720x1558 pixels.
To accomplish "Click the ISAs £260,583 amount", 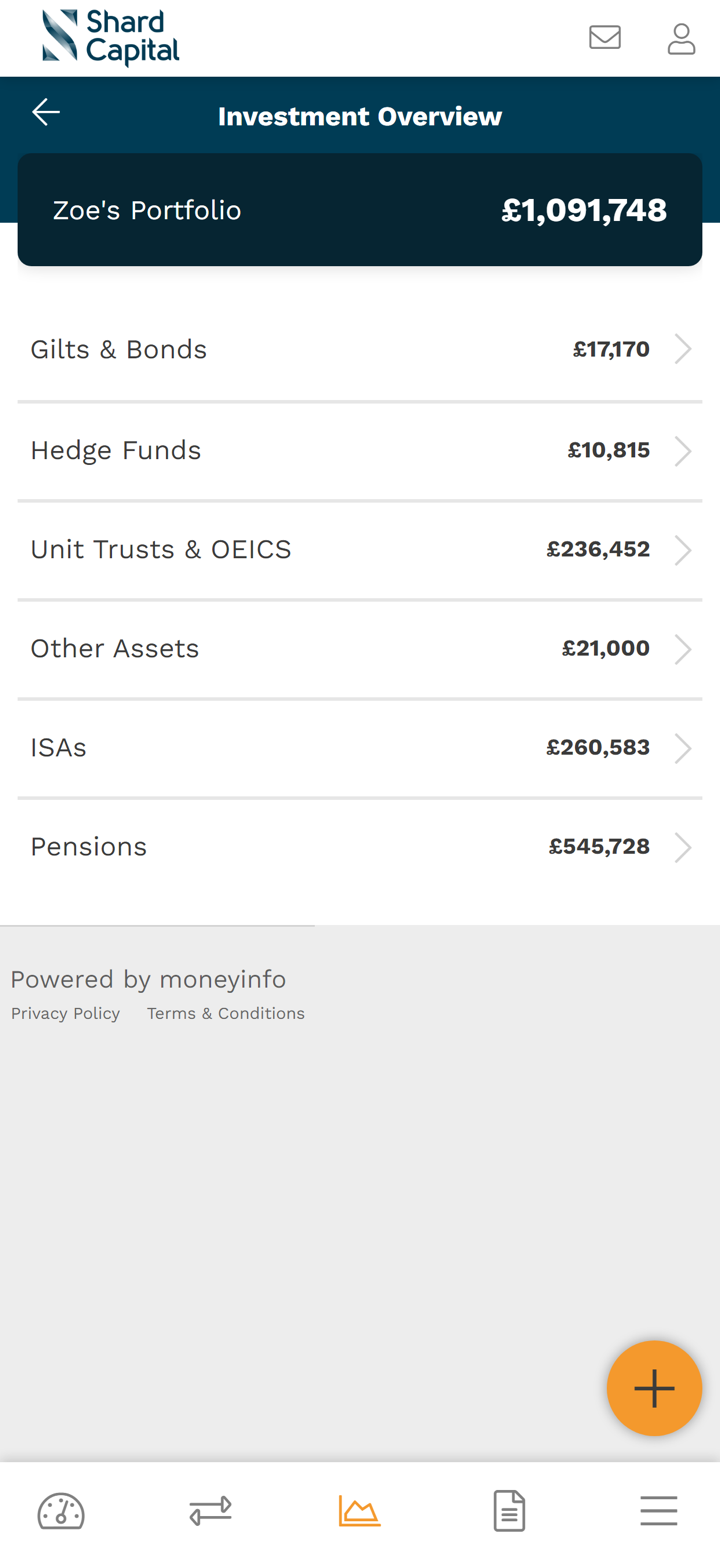I will click(x=598, y=748).
